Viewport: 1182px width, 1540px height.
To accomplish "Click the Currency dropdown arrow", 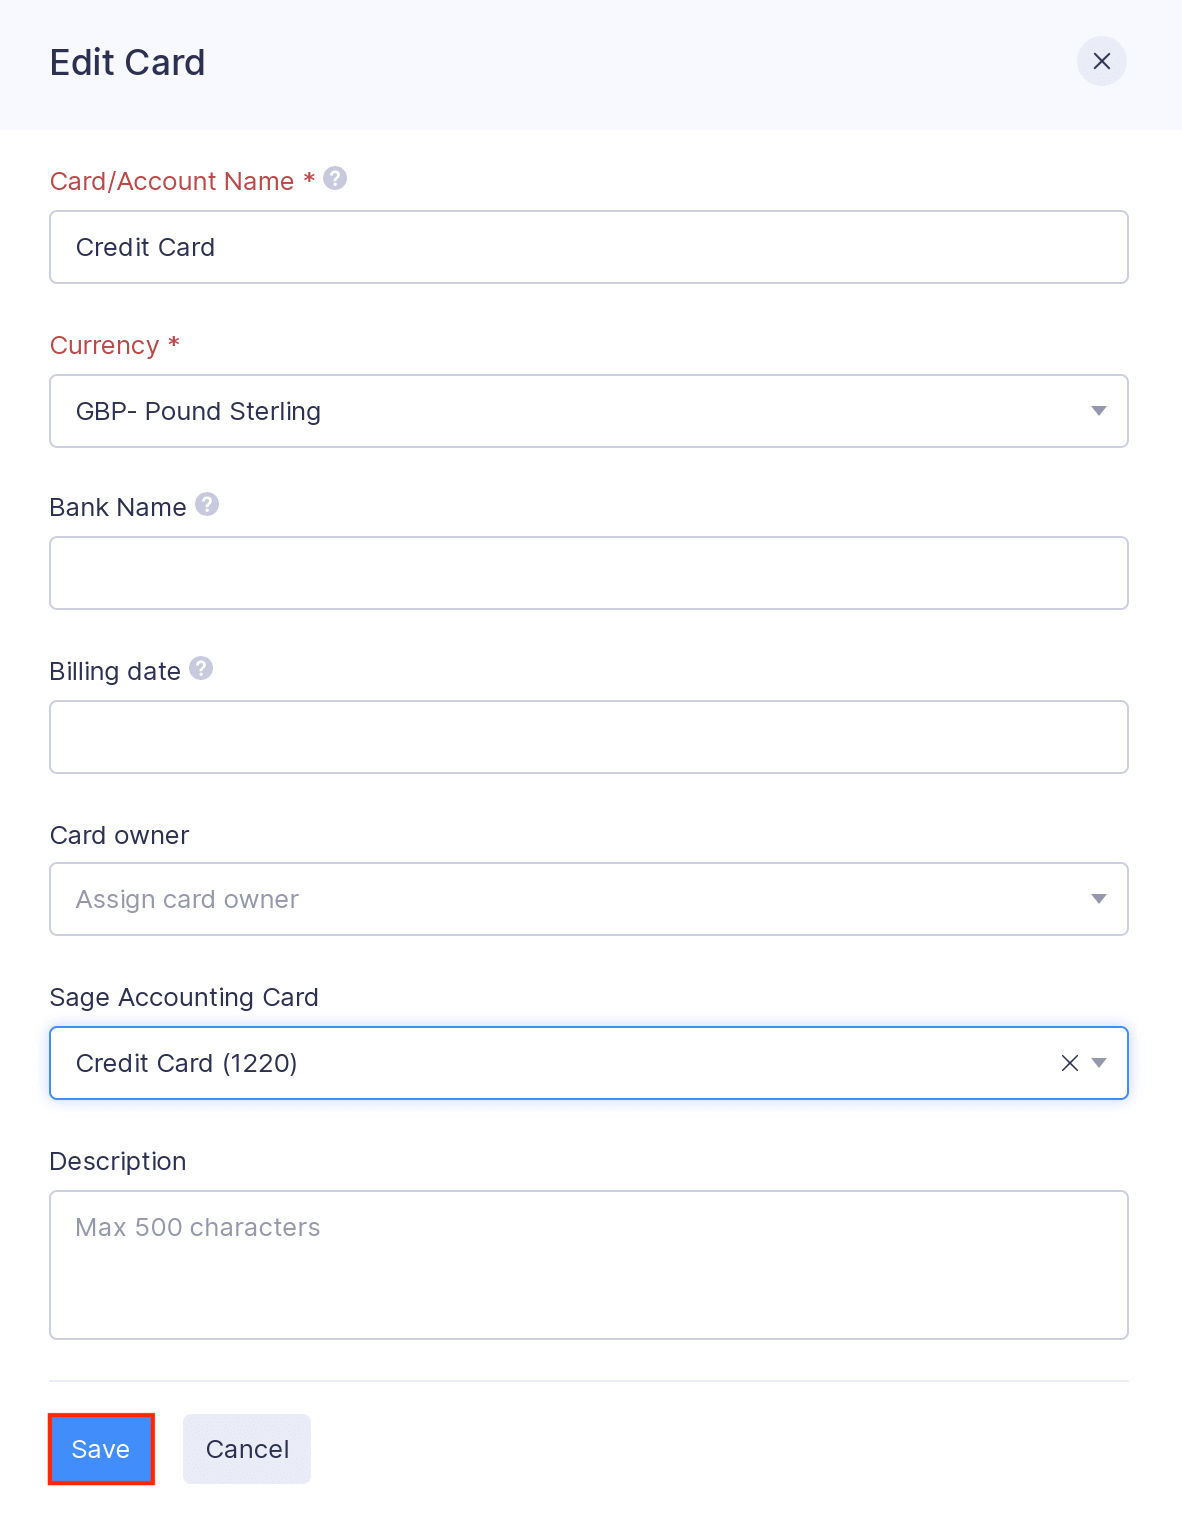I will coord(1099,411).
